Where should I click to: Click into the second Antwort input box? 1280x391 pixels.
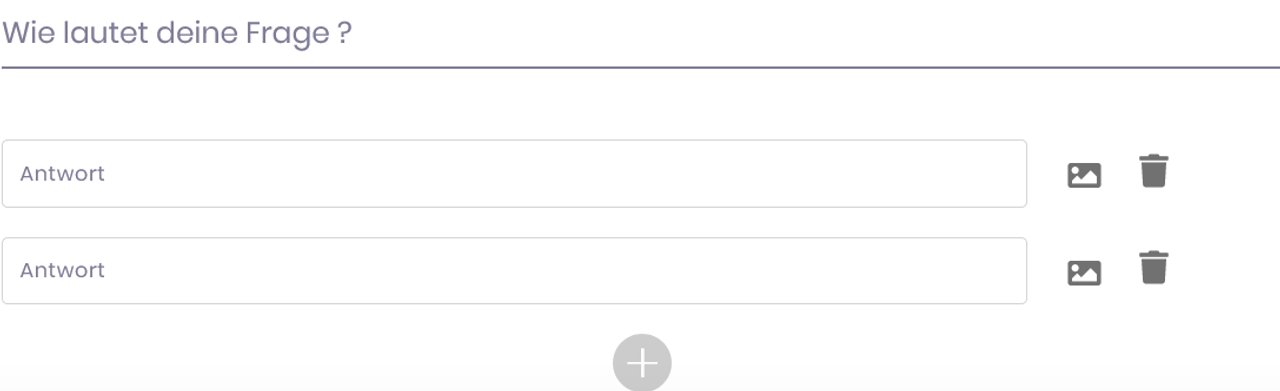click(x=514, y=271)
